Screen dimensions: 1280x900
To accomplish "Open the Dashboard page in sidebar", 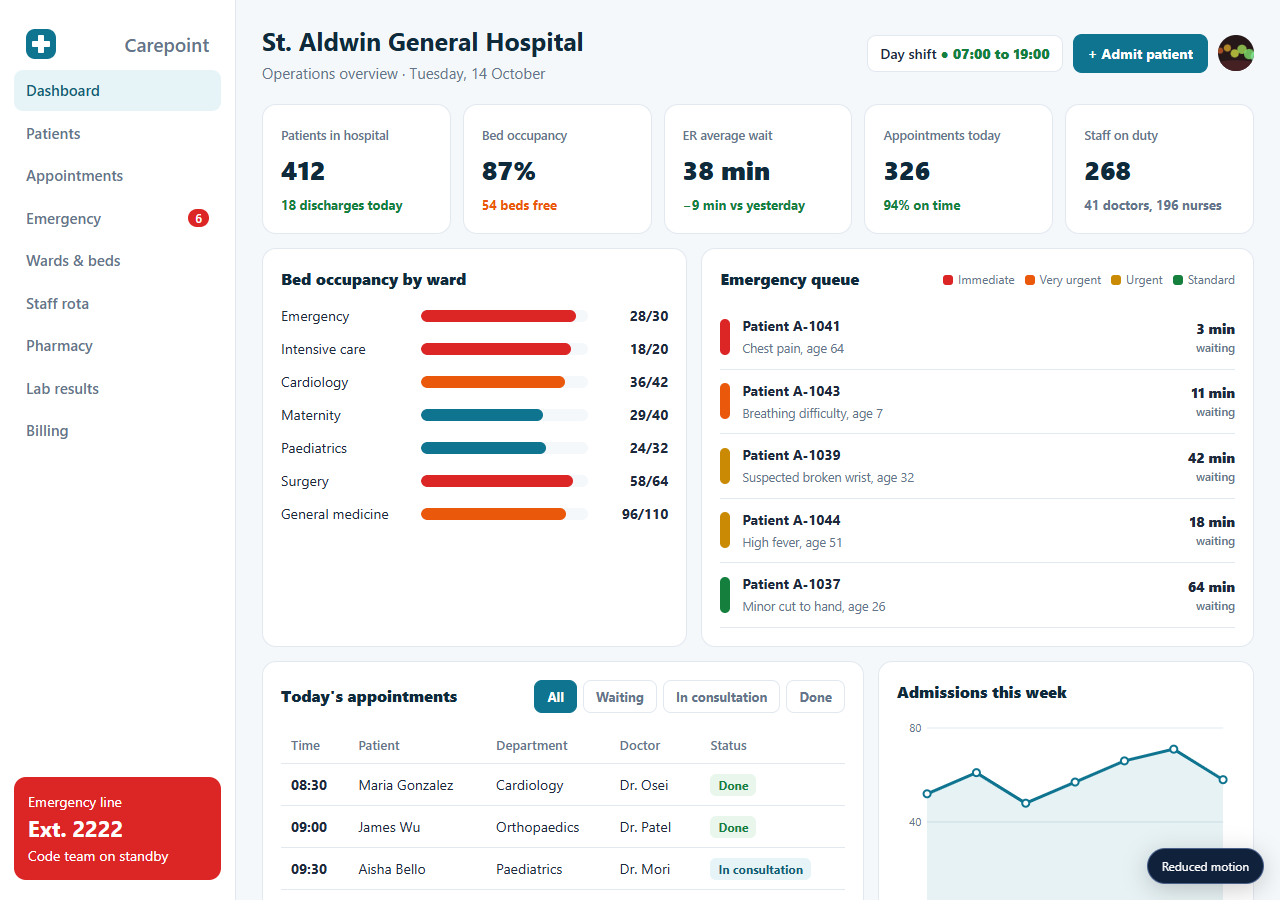I will pyautogui.click(x=117, y=91).
